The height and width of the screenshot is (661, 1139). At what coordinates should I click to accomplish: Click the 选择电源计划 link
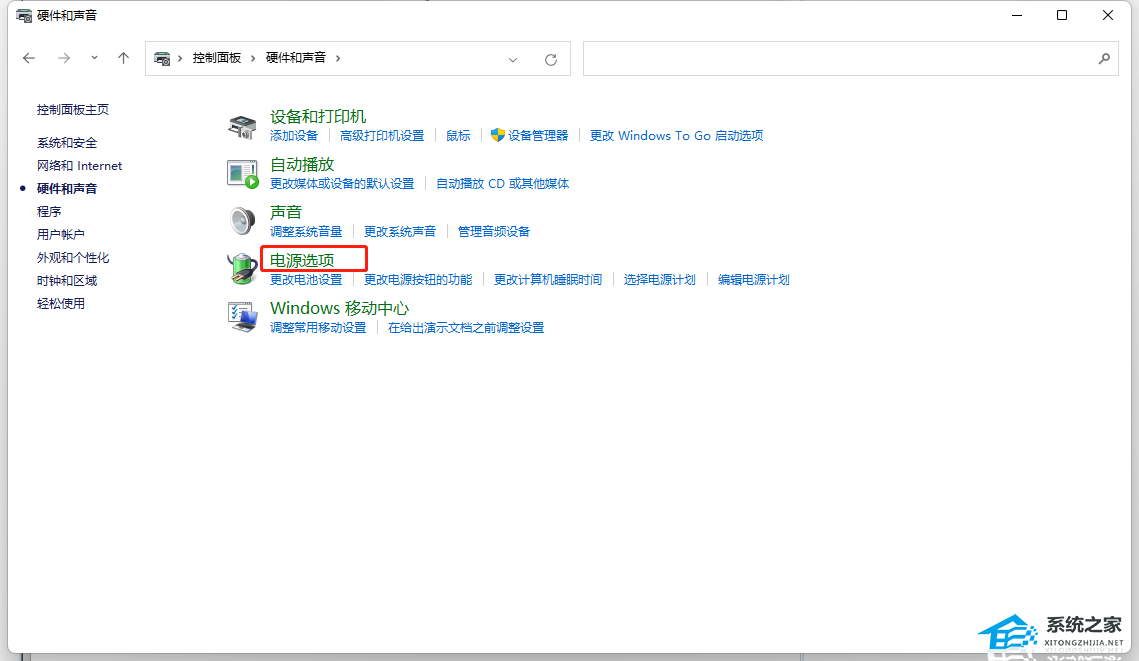point(660,280)
